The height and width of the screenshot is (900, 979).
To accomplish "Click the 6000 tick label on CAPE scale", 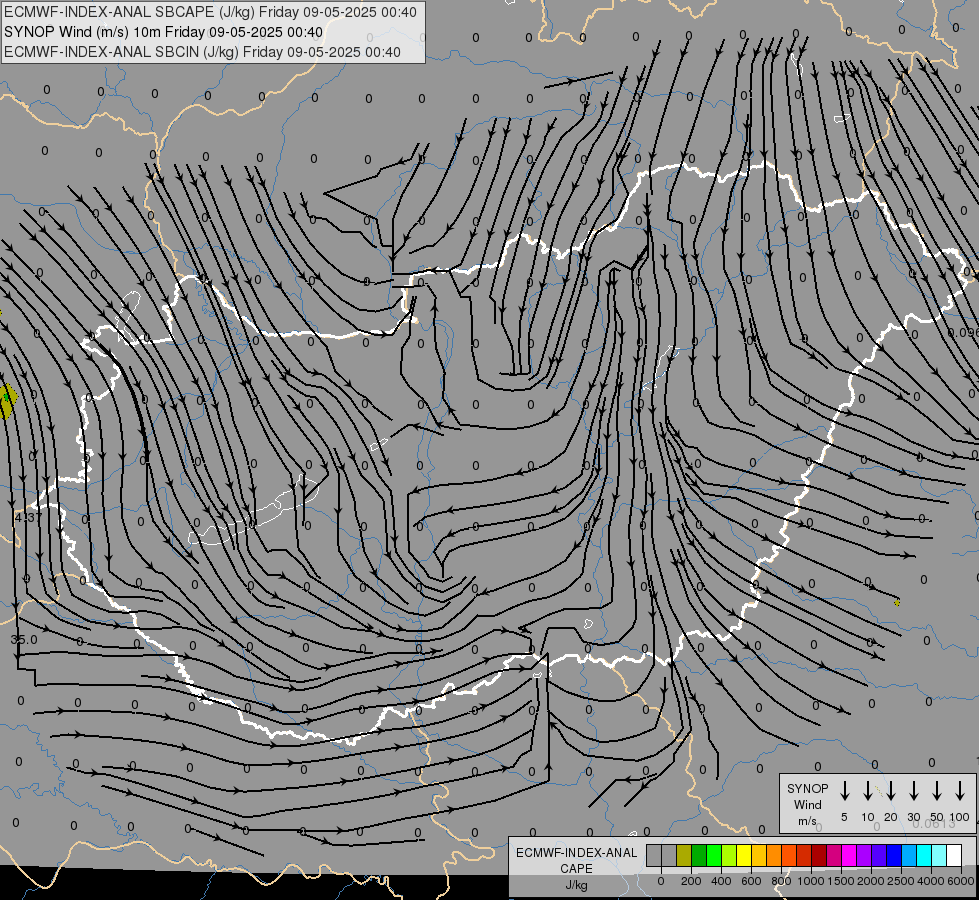I will [x=961, y=881].
